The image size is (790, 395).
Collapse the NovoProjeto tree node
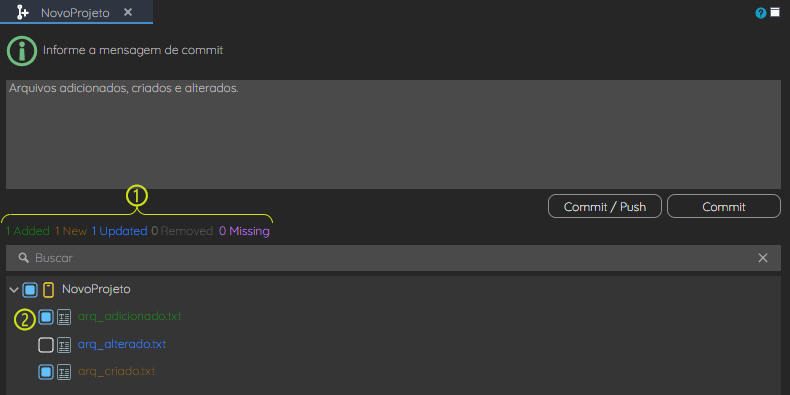[14, 290]
